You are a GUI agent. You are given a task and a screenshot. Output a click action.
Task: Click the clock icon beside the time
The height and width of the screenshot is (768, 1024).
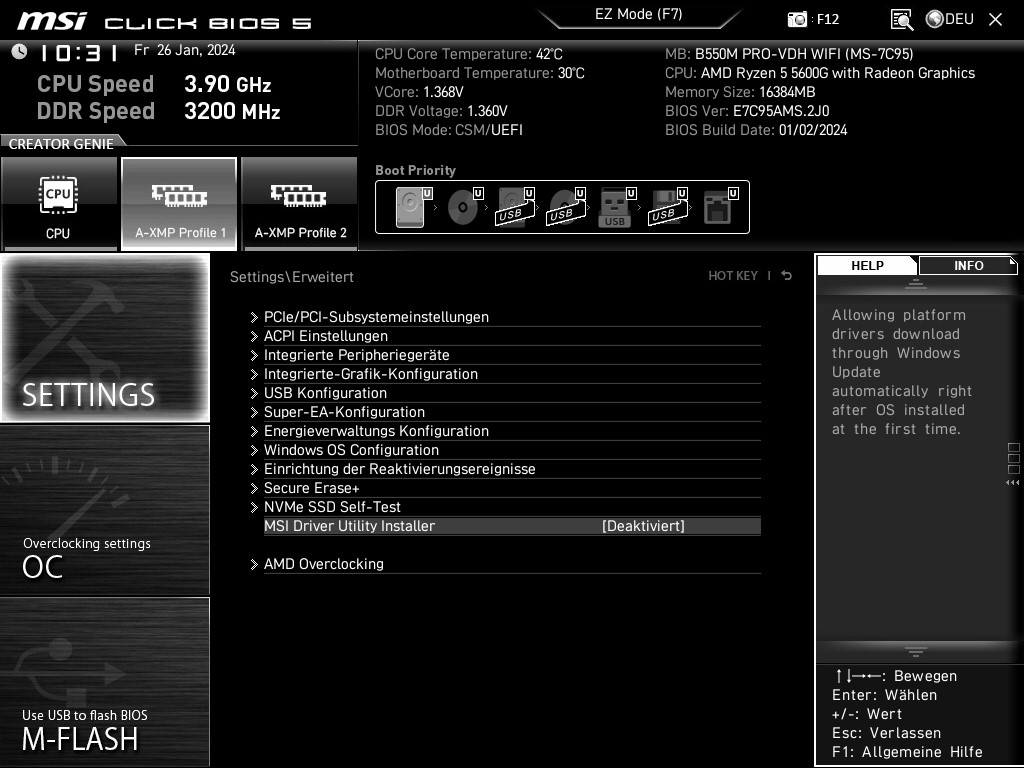click(x=19, y=52)
